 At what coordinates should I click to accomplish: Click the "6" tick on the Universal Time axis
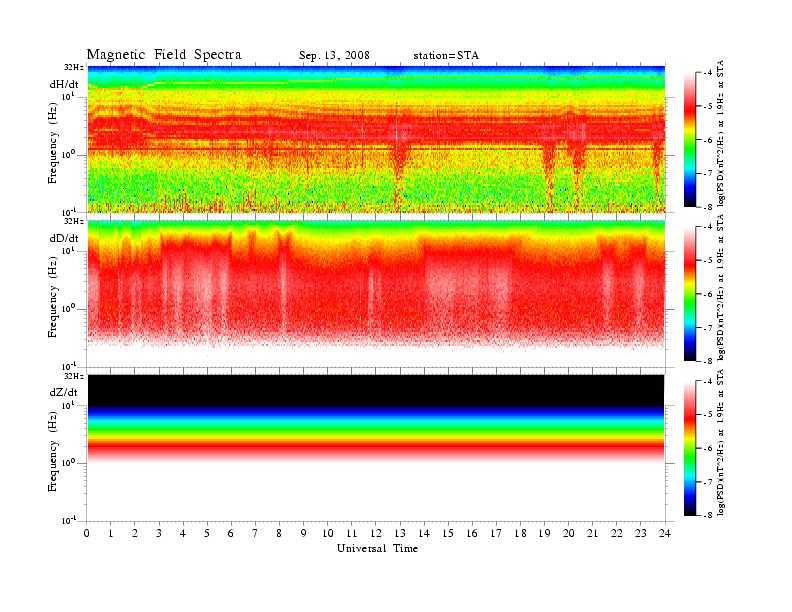coord(231,533)
